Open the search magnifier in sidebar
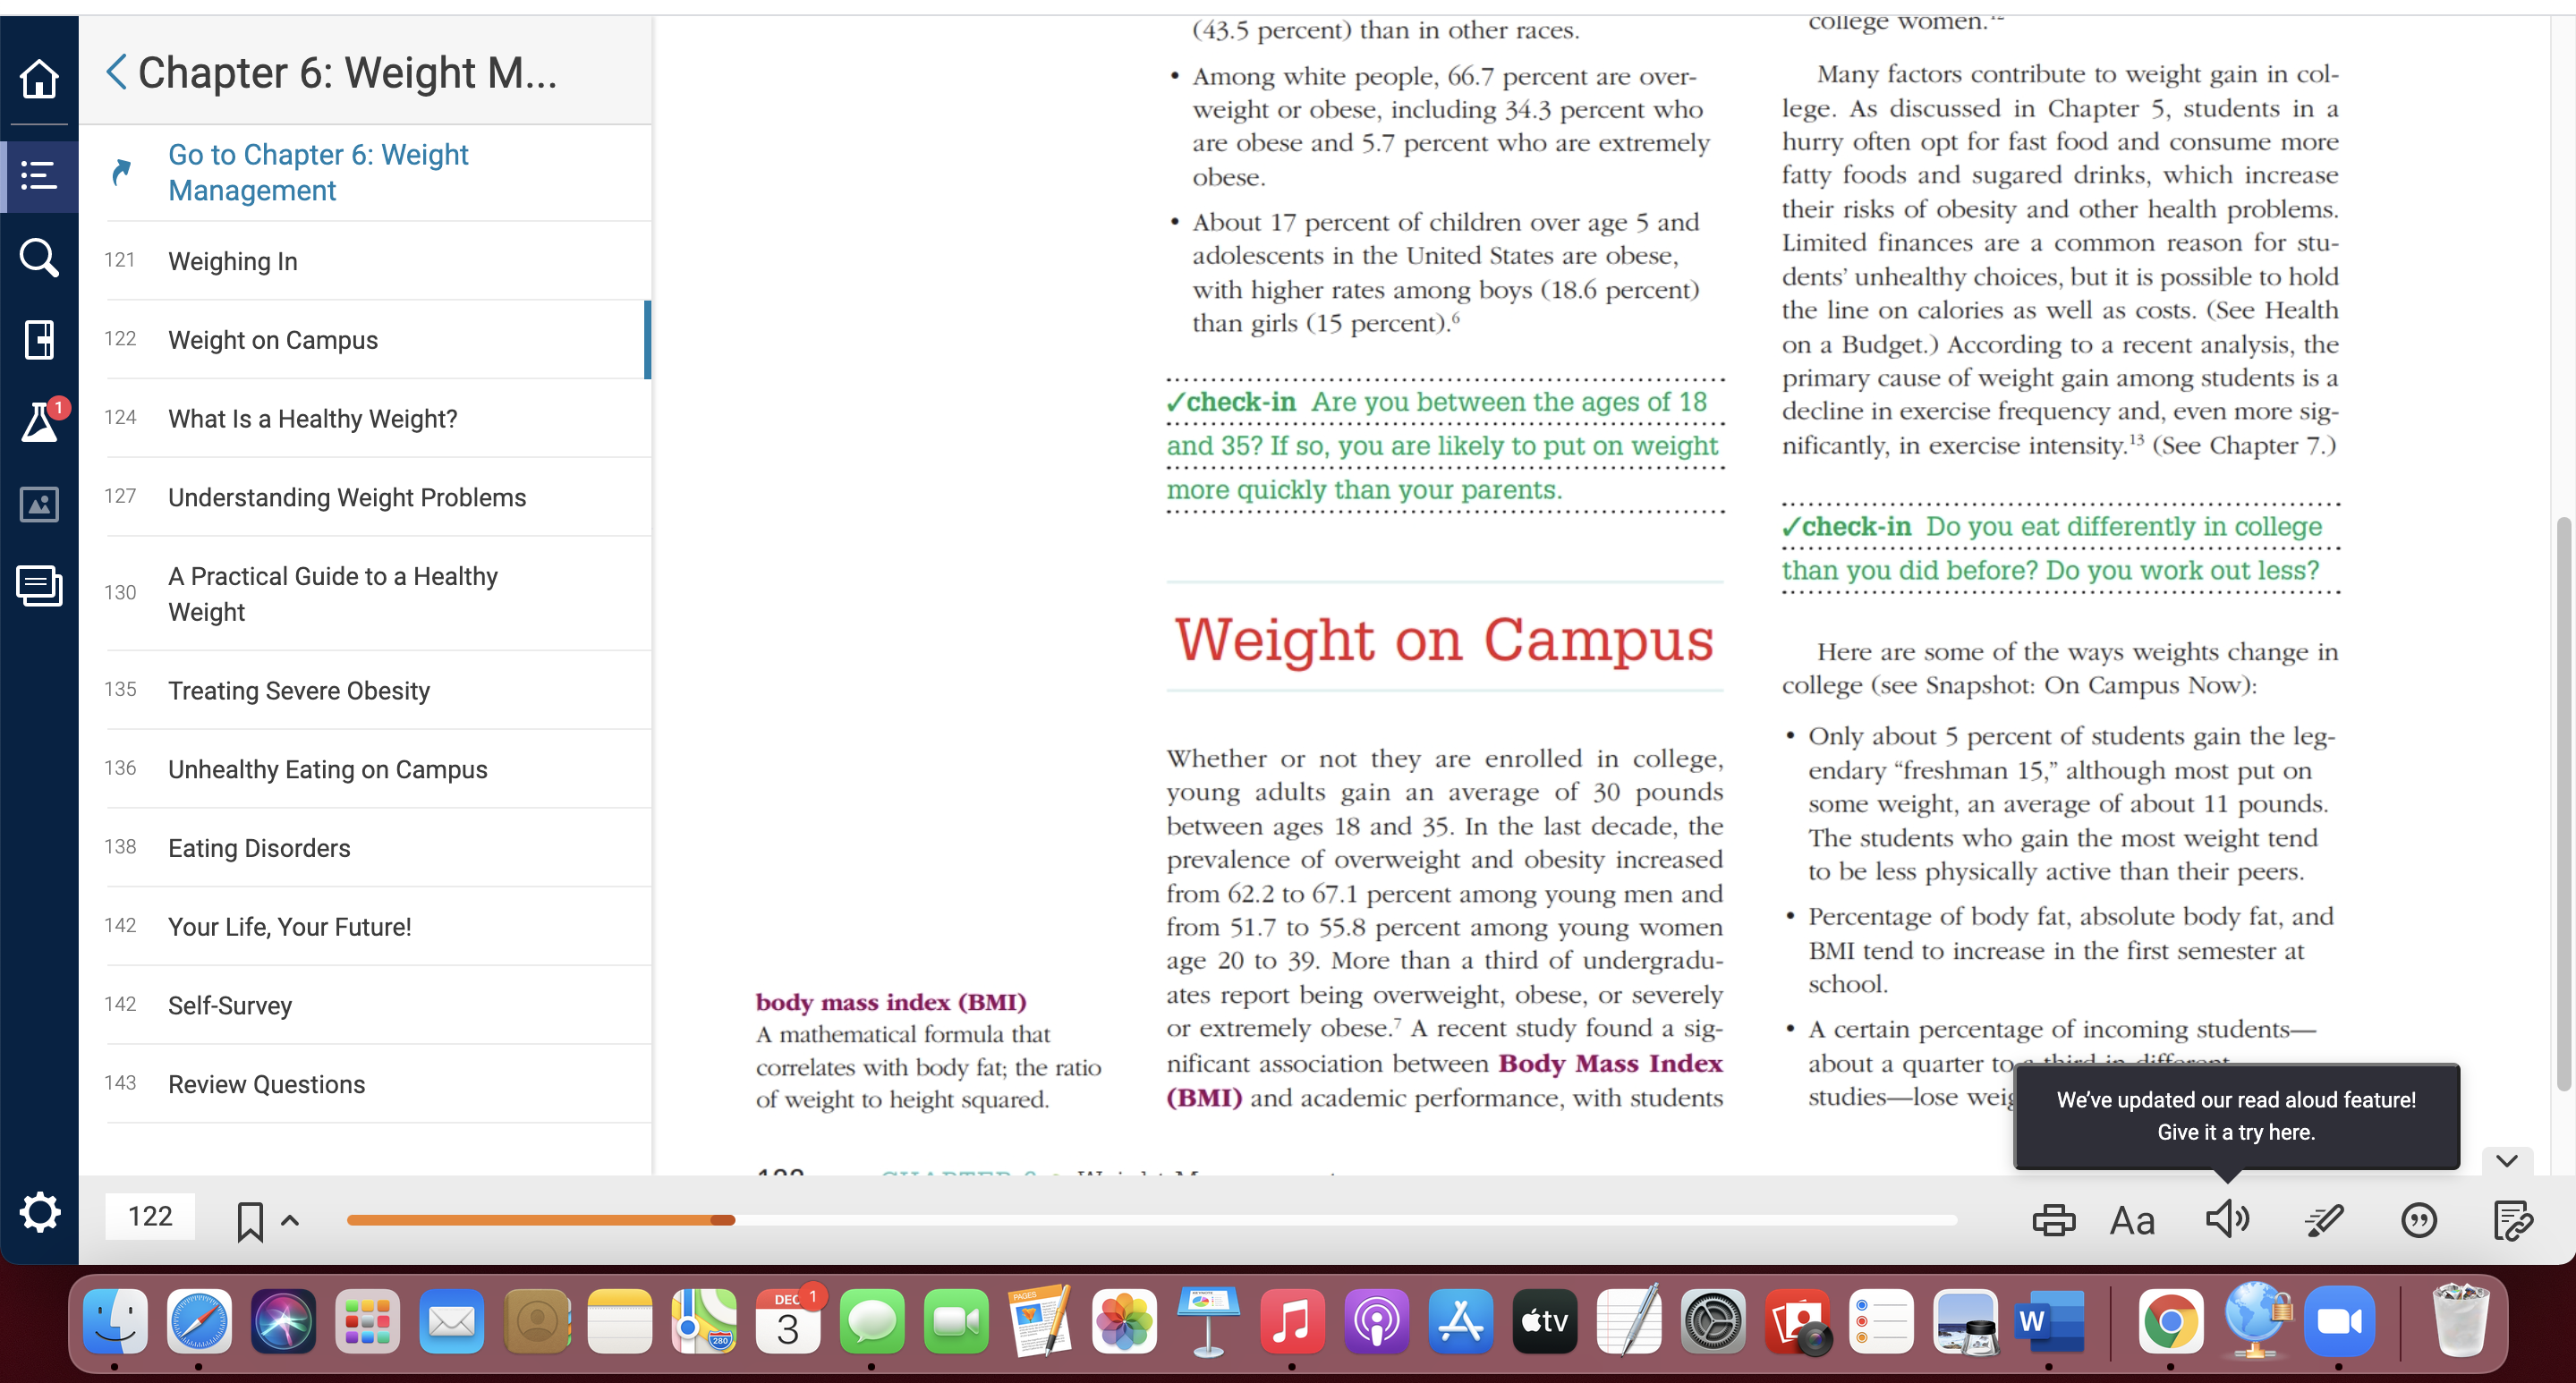Image resolution: width=2576 pixels, height=1383 pixels. [x=39, y=258]
